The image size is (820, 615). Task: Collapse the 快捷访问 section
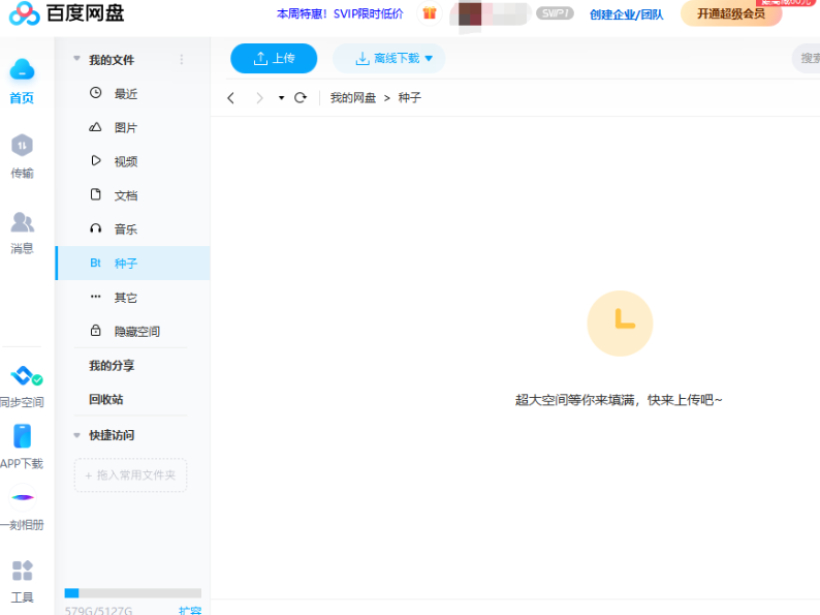coord(77,435)
